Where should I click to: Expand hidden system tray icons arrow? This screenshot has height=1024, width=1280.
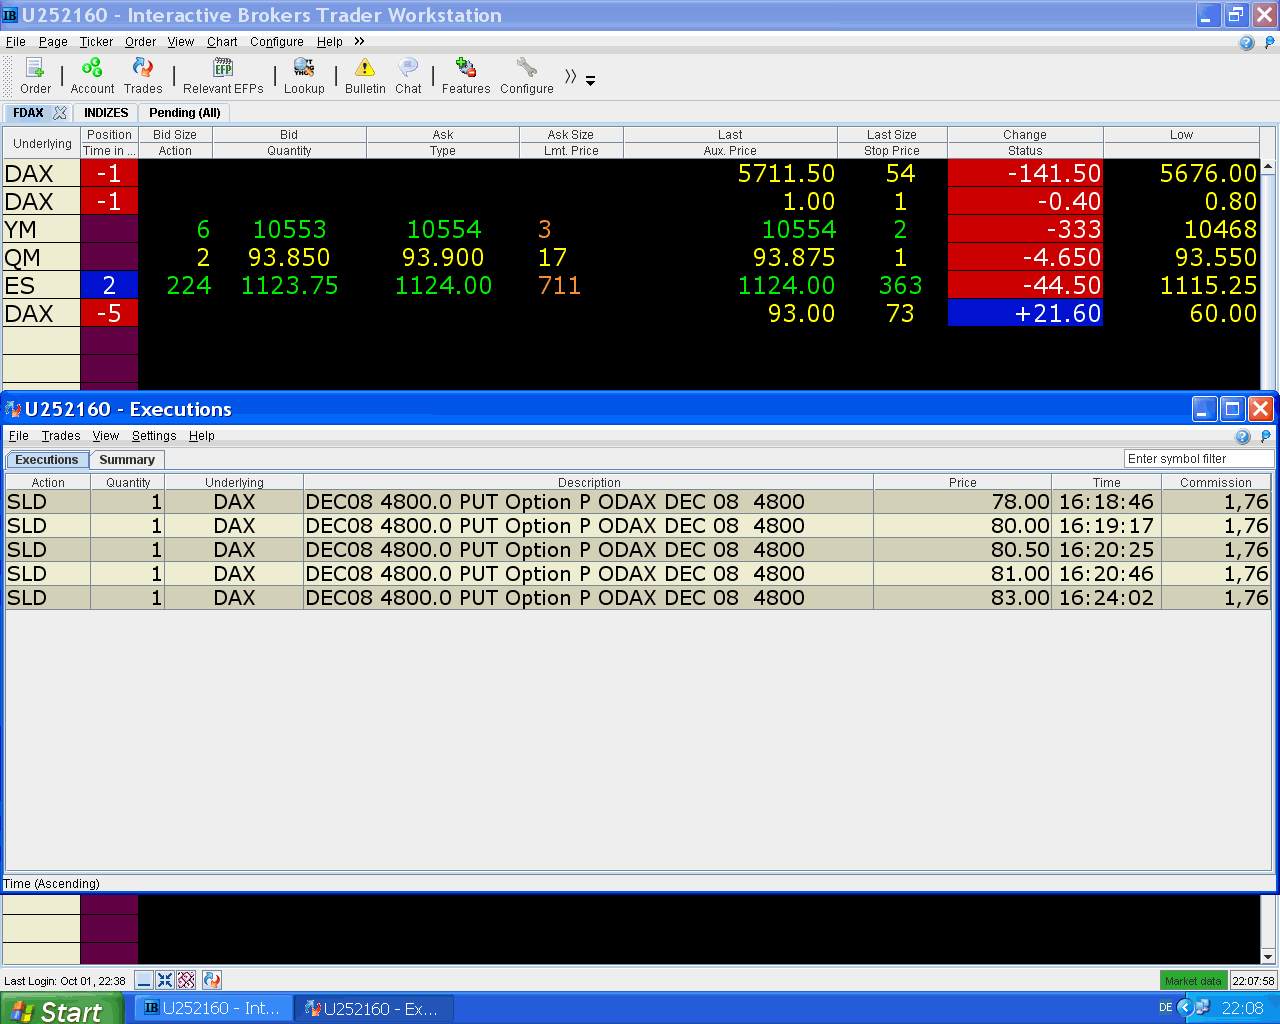point(1186,1008)
